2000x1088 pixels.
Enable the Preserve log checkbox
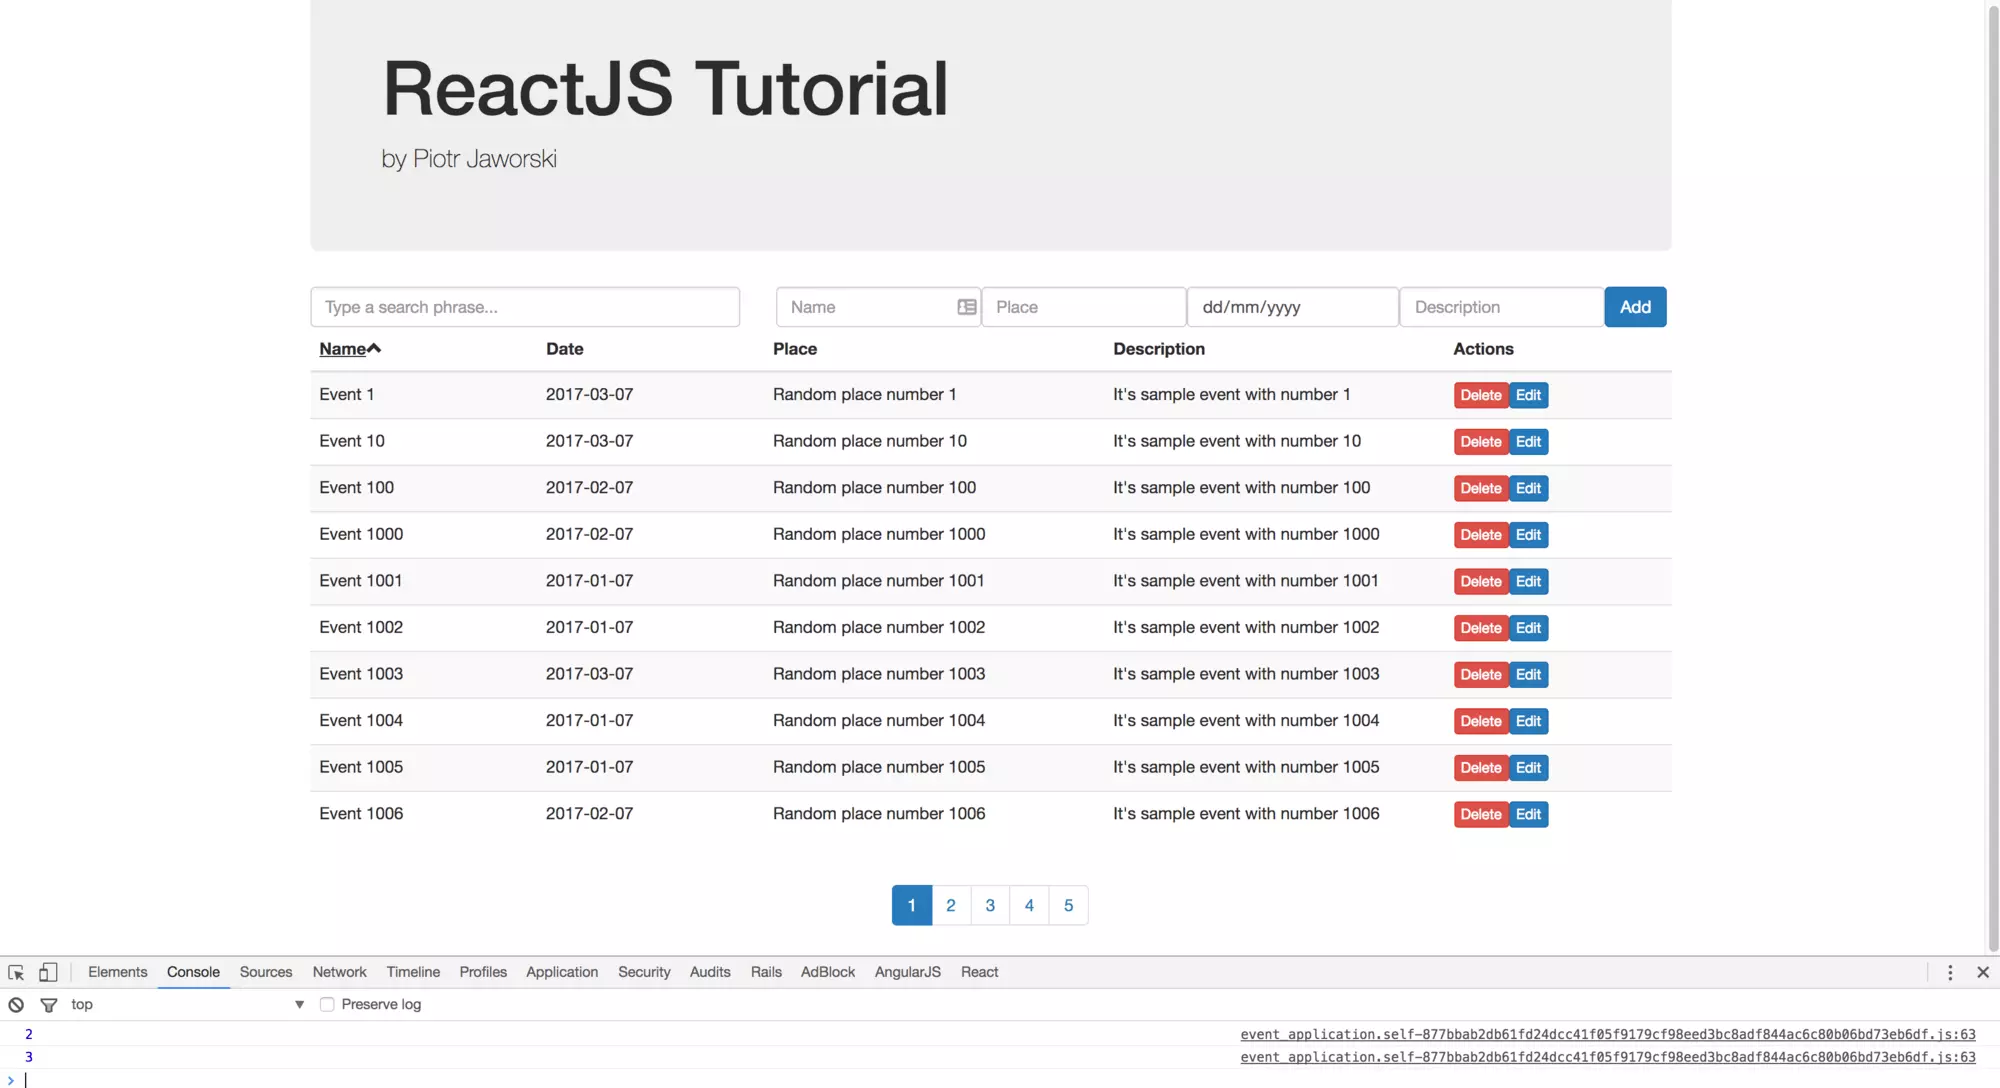(327, 1004)
